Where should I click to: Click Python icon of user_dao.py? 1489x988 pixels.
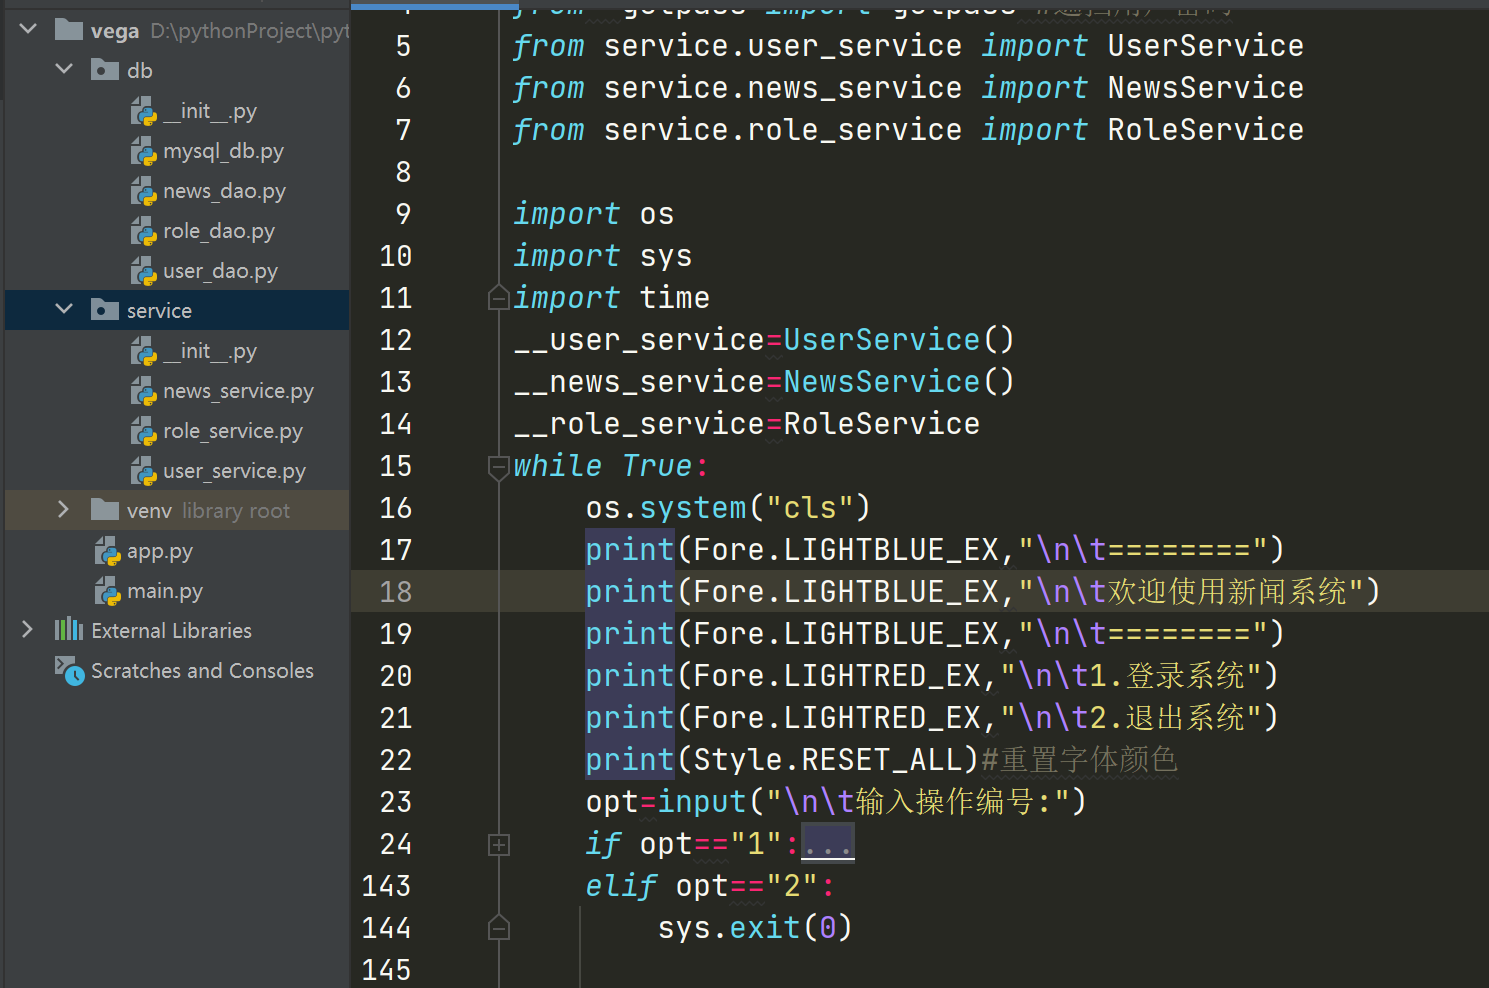tap(144, 271)
